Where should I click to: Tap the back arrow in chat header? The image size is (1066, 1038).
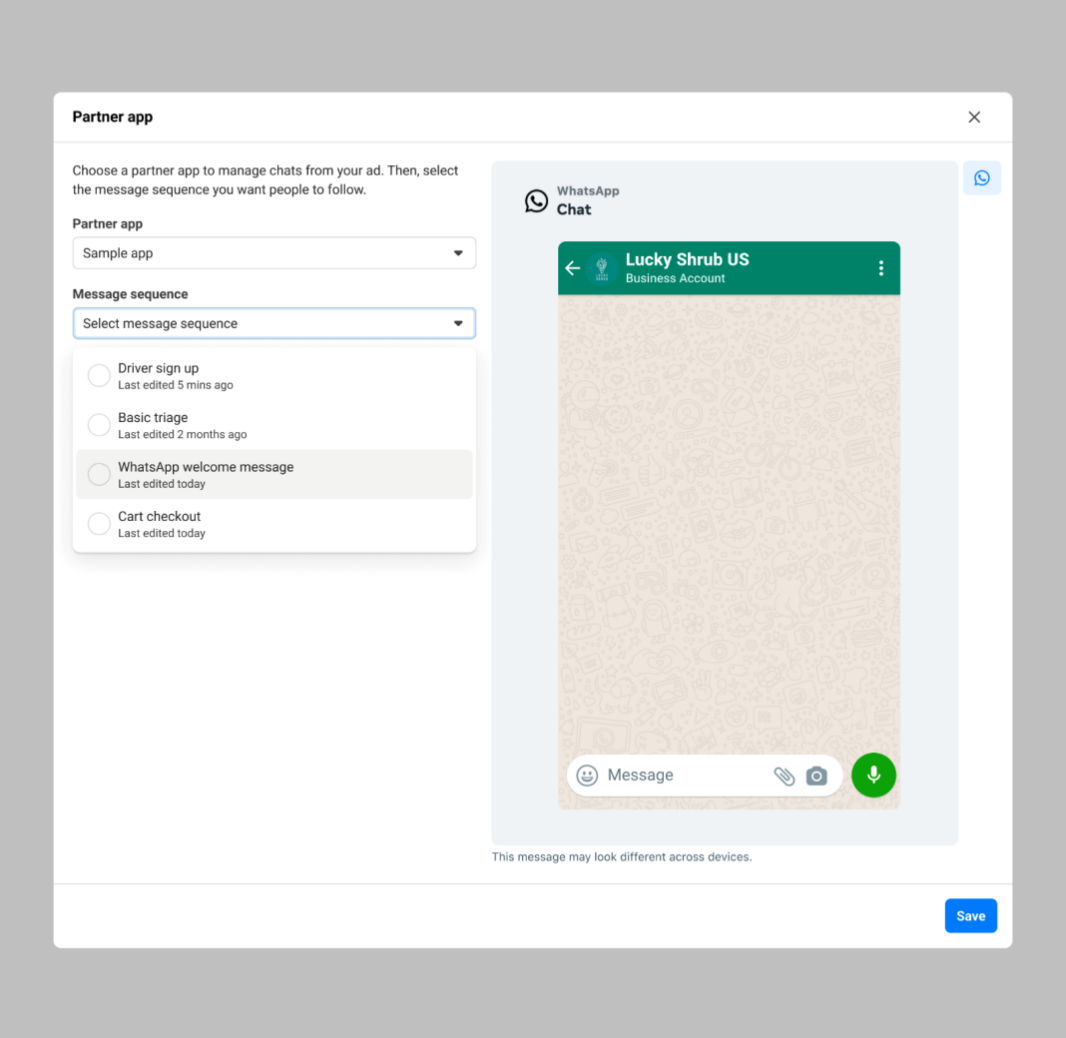pos(572,268)
